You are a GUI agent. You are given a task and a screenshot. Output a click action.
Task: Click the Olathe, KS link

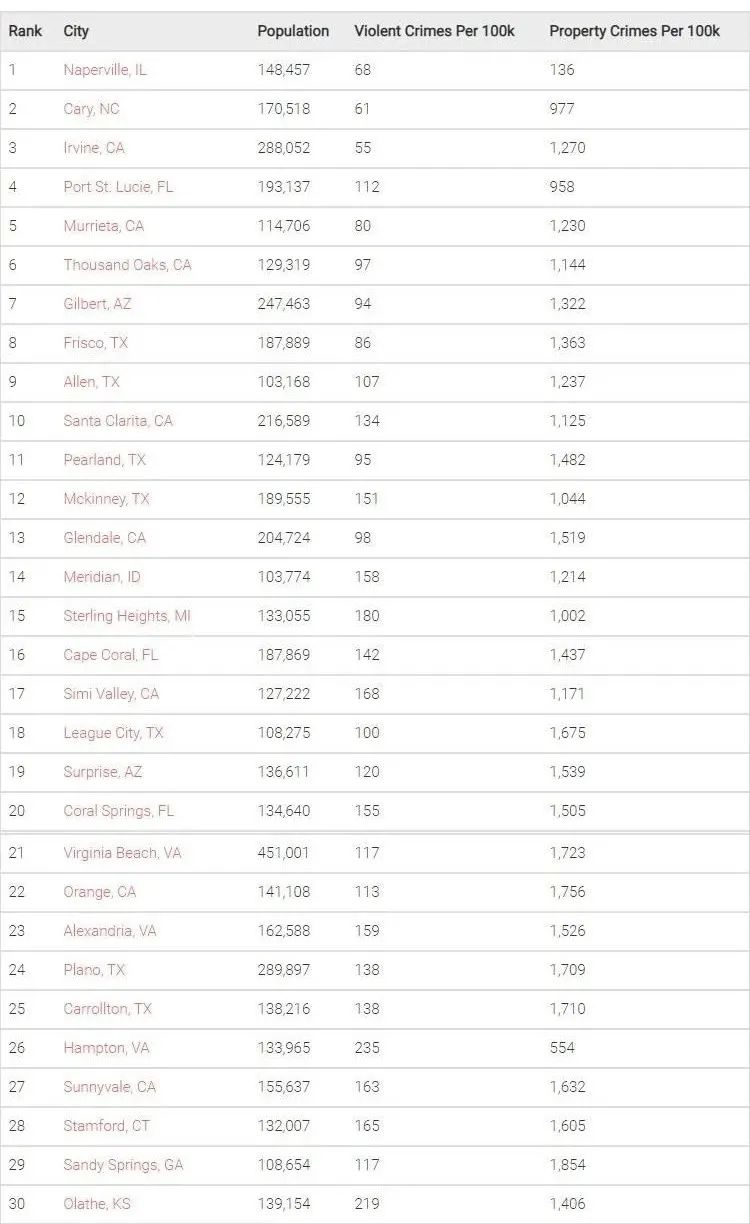click(x=97, y=1204)
